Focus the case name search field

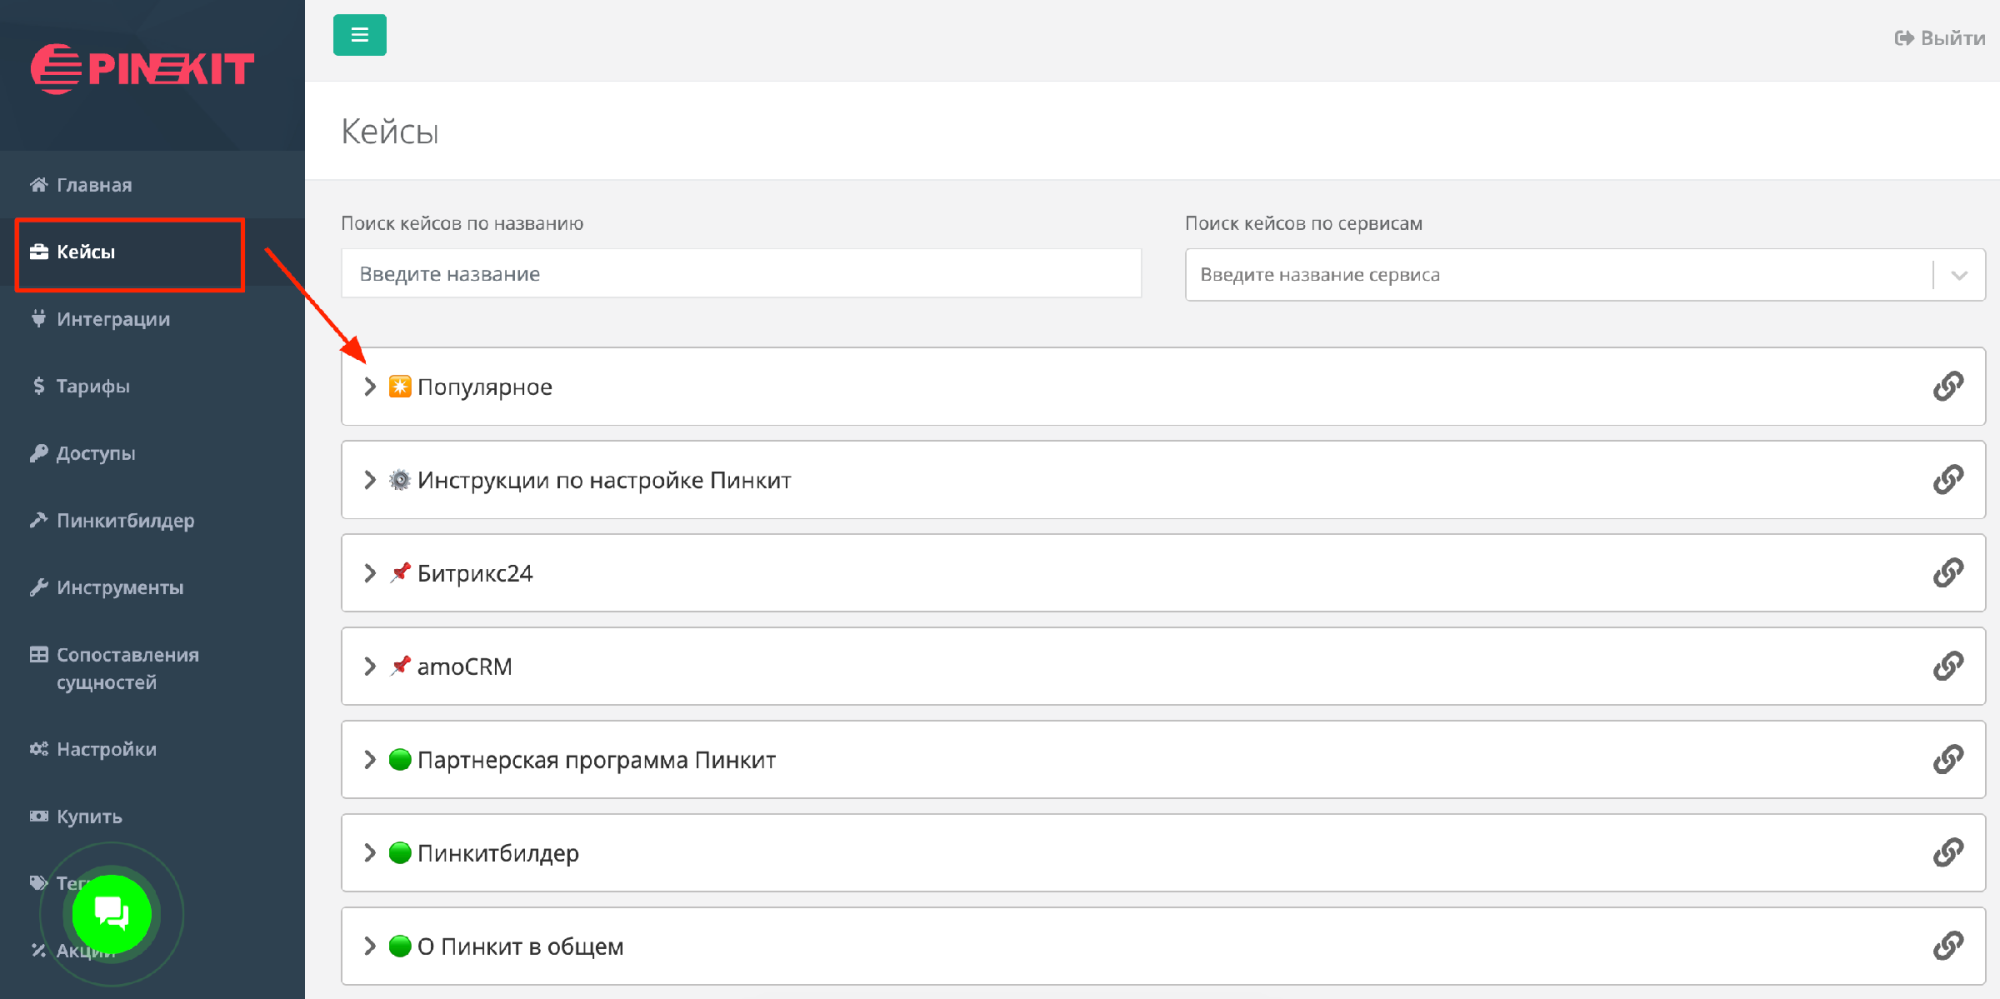tap(740, 274)
